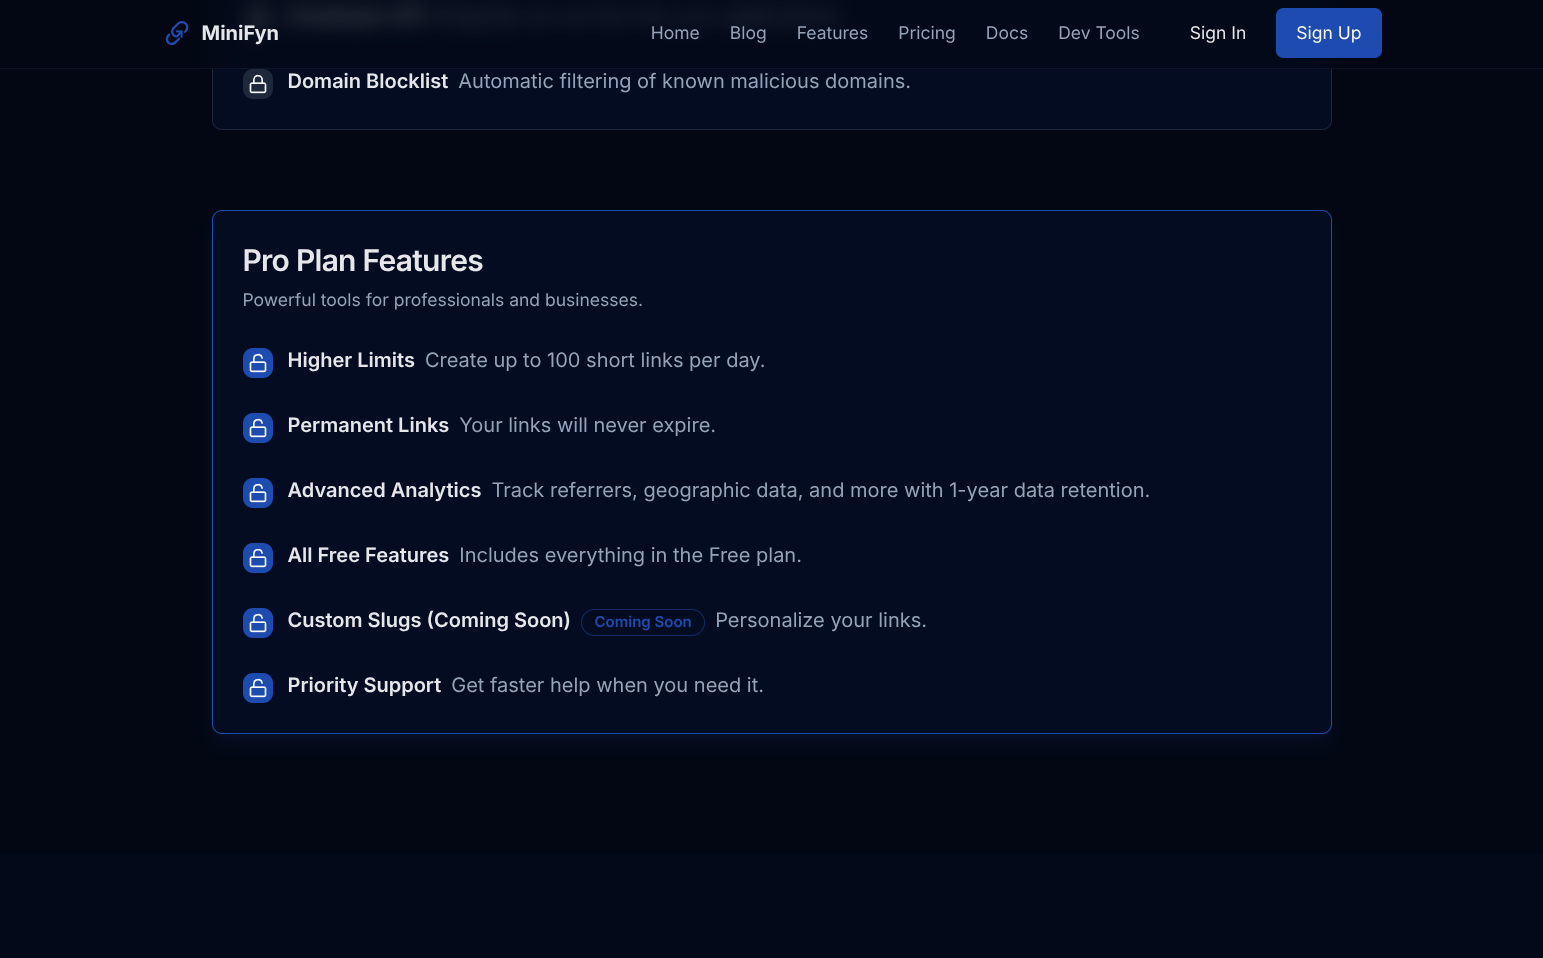The height and width of the screenshot is (958, 1543).
Task: Click the unlock icon beside Higher Limits
Action: click(258, 363)
